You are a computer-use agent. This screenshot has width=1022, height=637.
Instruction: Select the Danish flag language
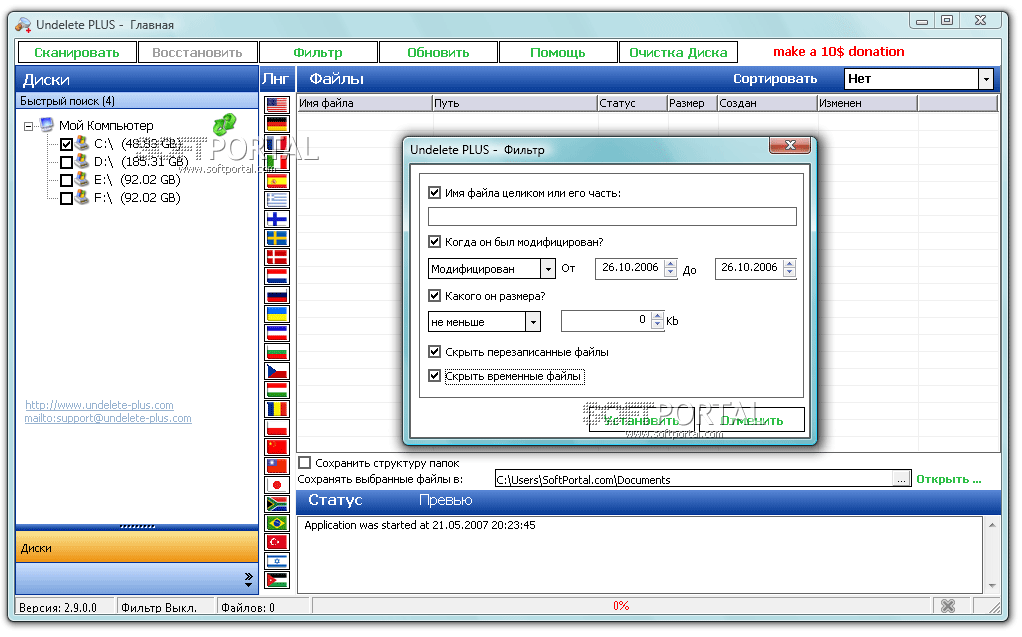277,257
